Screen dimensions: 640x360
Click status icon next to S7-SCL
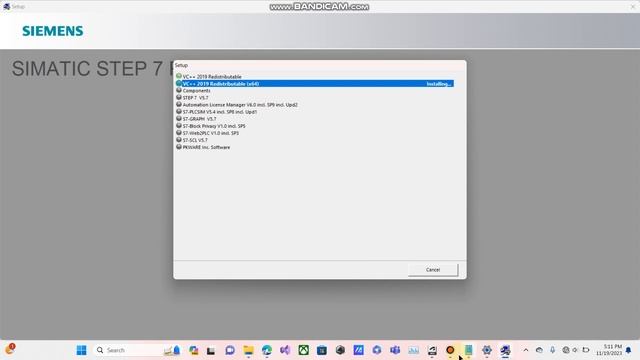pyautogui.click(x=179, y=140)
